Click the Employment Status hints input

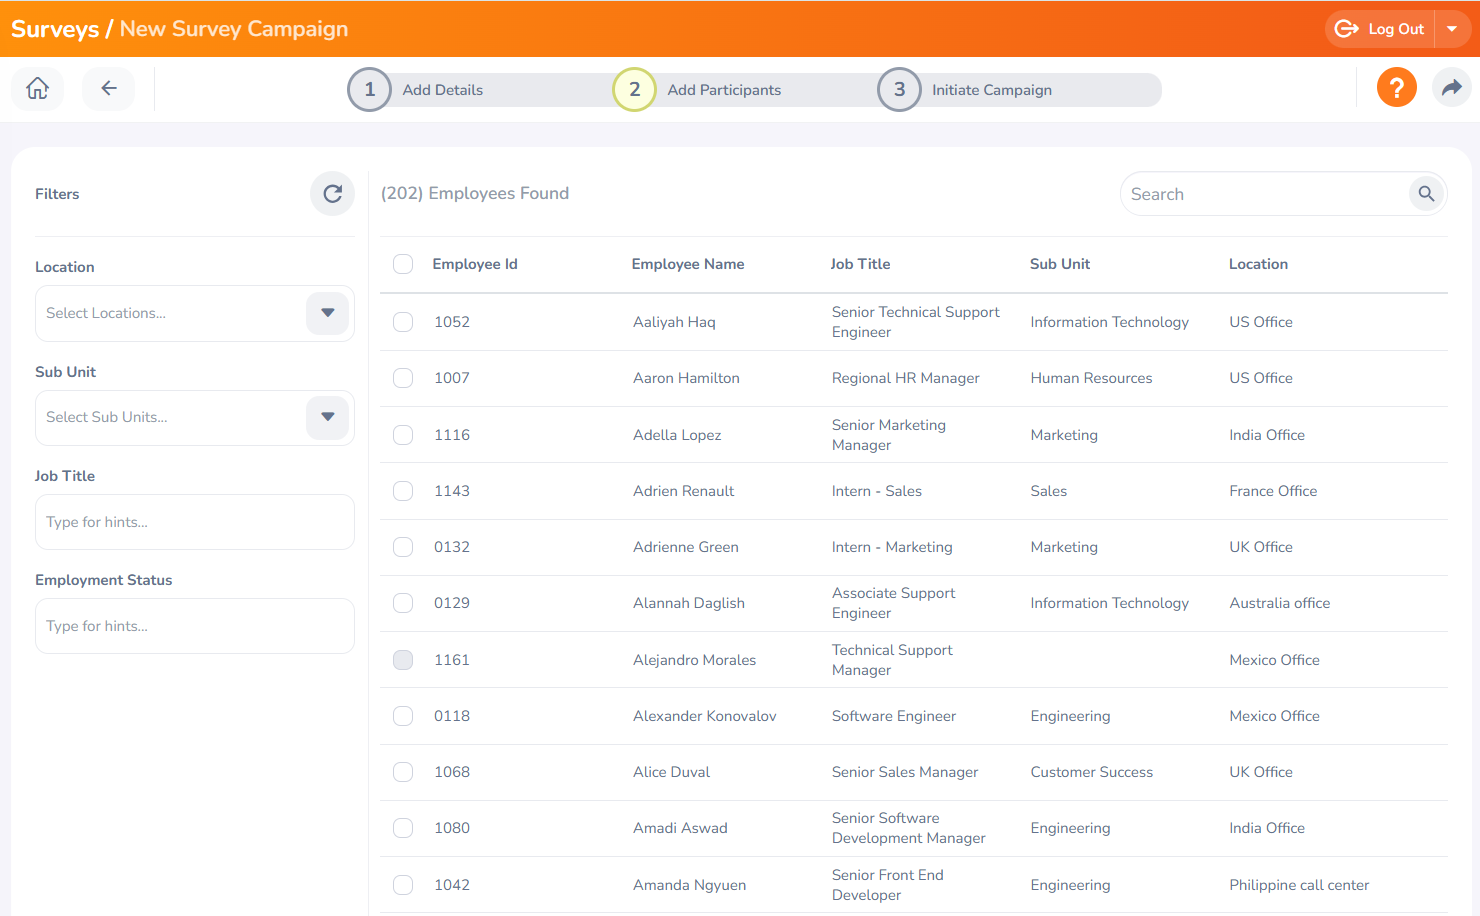click(195, 626)
